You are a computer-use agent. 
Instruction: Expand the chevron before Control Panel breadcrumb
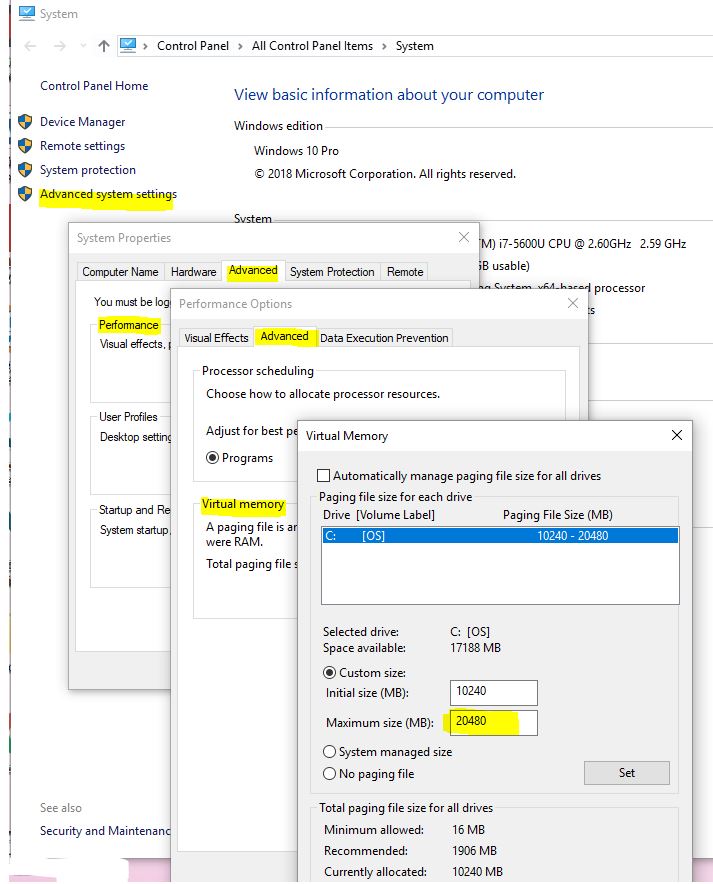click(145, 46)
